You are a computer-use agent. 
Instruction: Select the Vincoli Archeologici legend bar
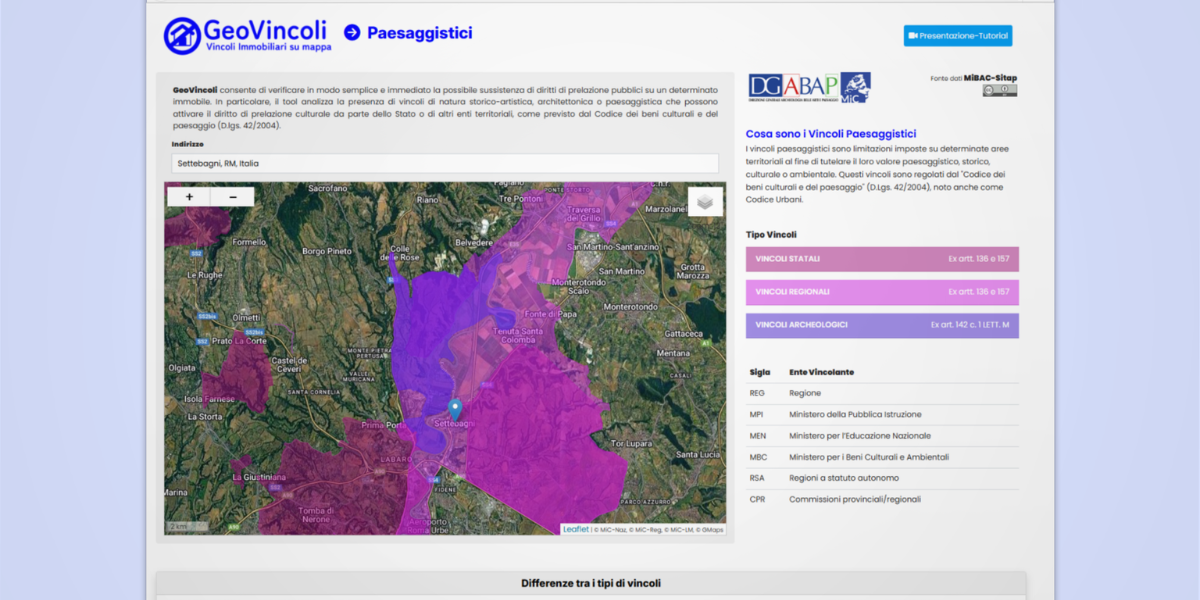click(x=882, y=325)
